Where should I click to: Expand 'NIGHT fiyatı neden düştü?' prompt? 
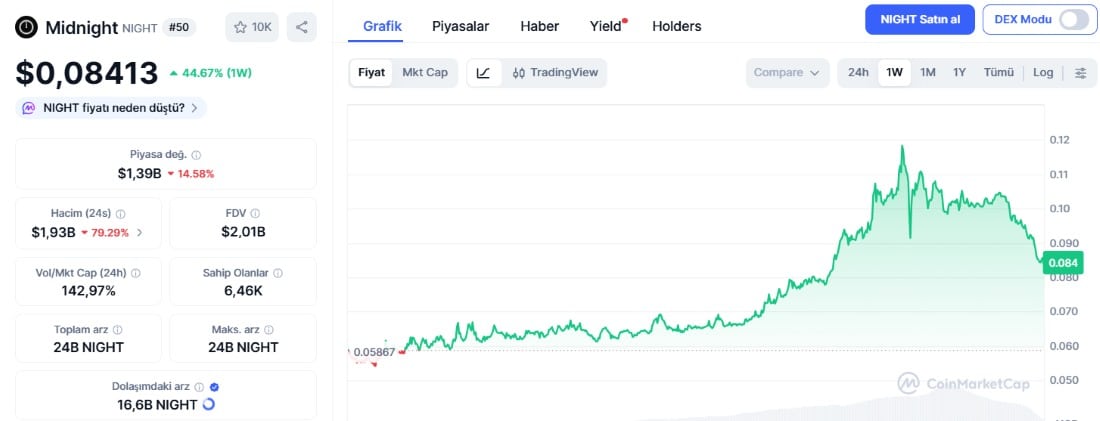[x=112, y=108]
